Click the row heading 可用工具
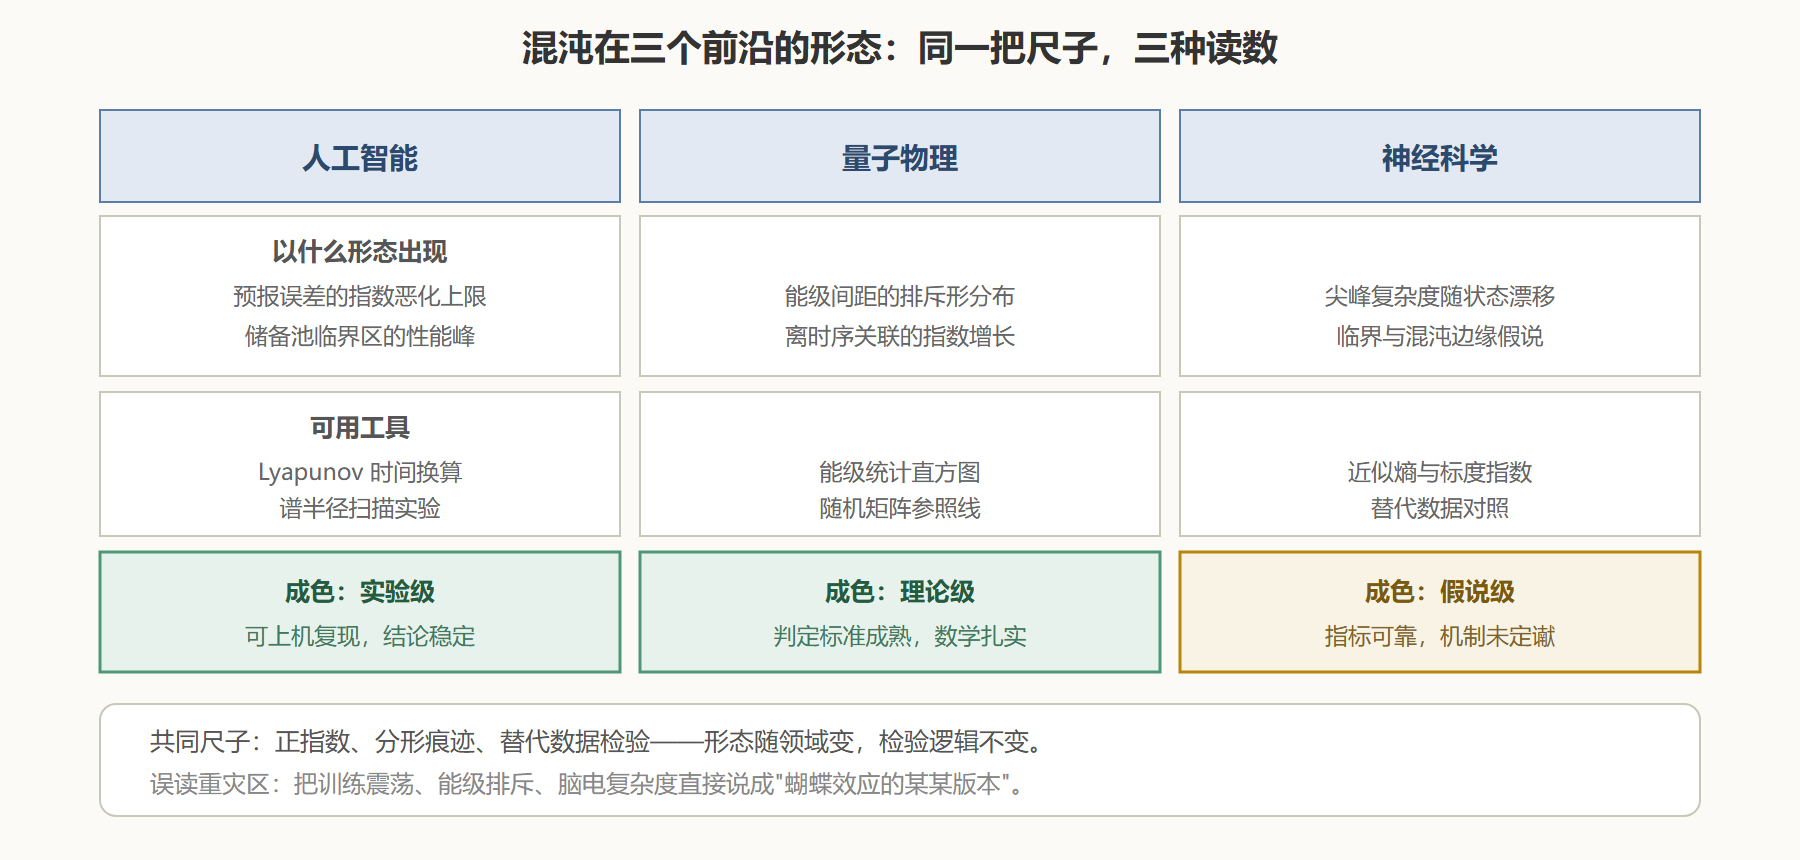Screen dimensions: 1800x860 pyautogui.click(x=360, y=428)
